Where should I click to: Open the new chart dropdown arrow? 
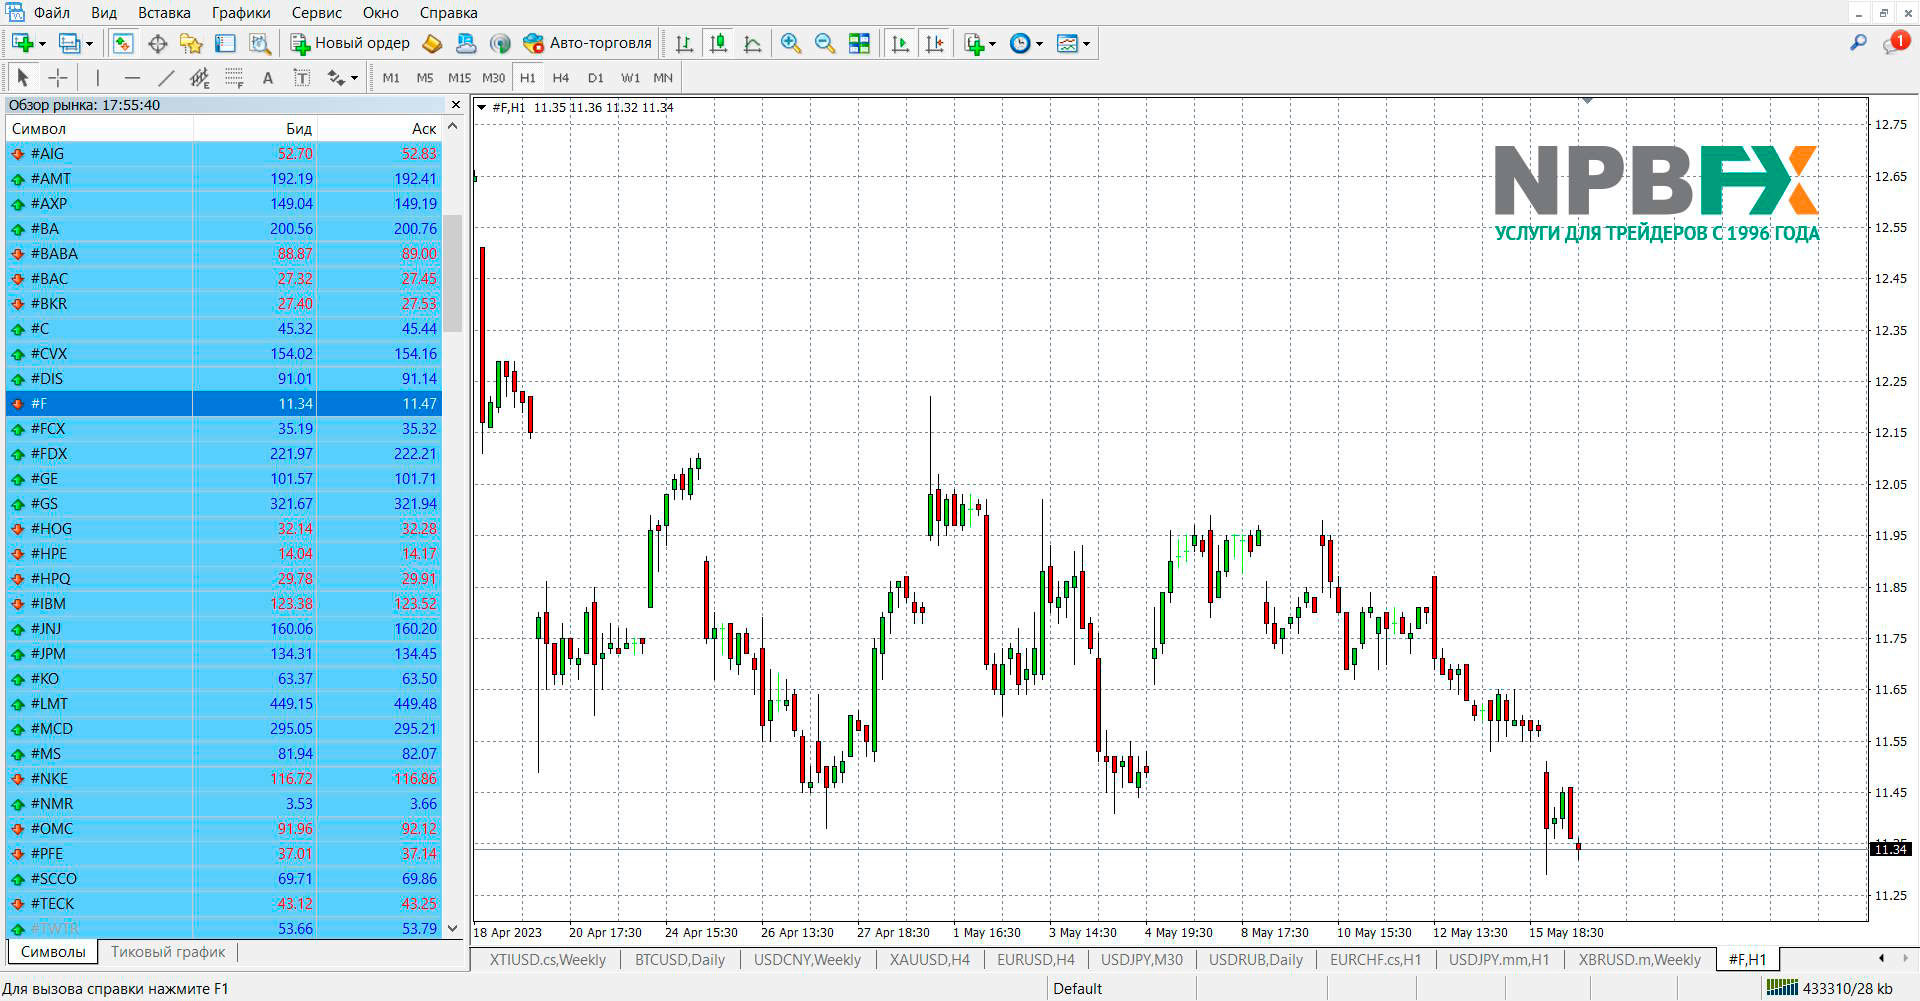pyautogui.click(x=42, y=44)
